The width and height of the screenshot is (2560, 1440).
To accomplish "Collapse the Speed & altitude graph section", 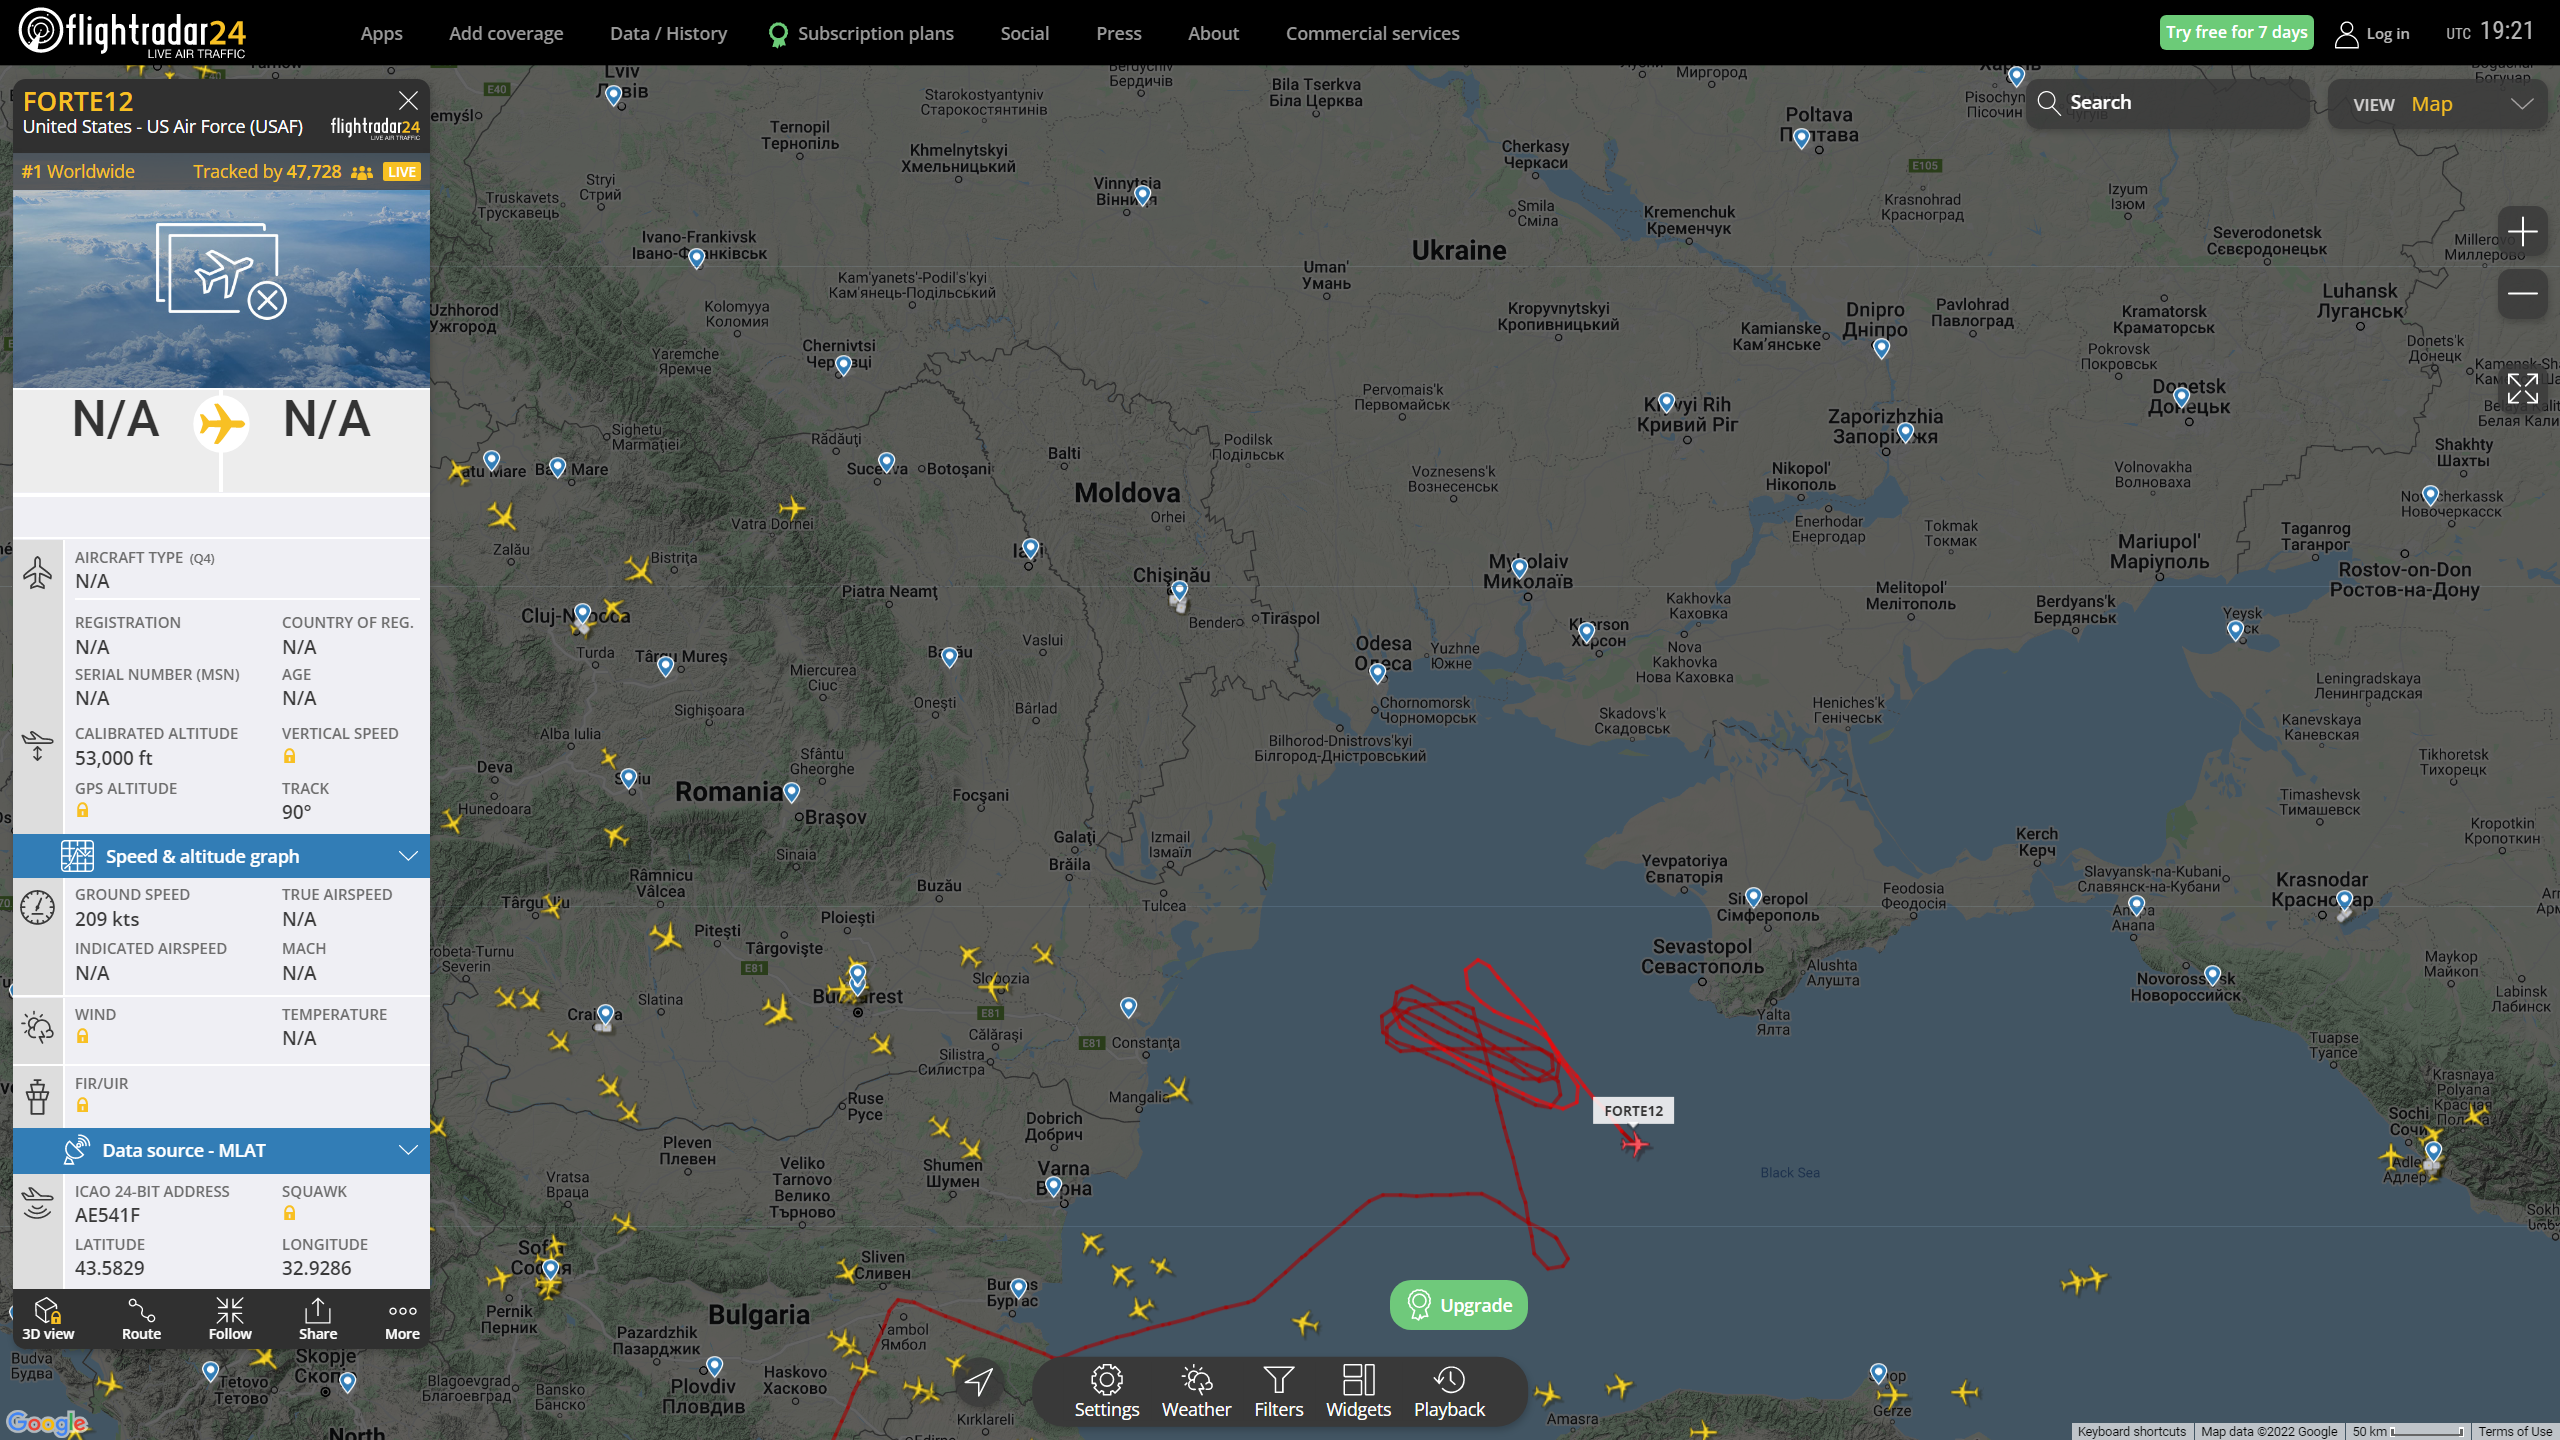I will pos(408,856).
